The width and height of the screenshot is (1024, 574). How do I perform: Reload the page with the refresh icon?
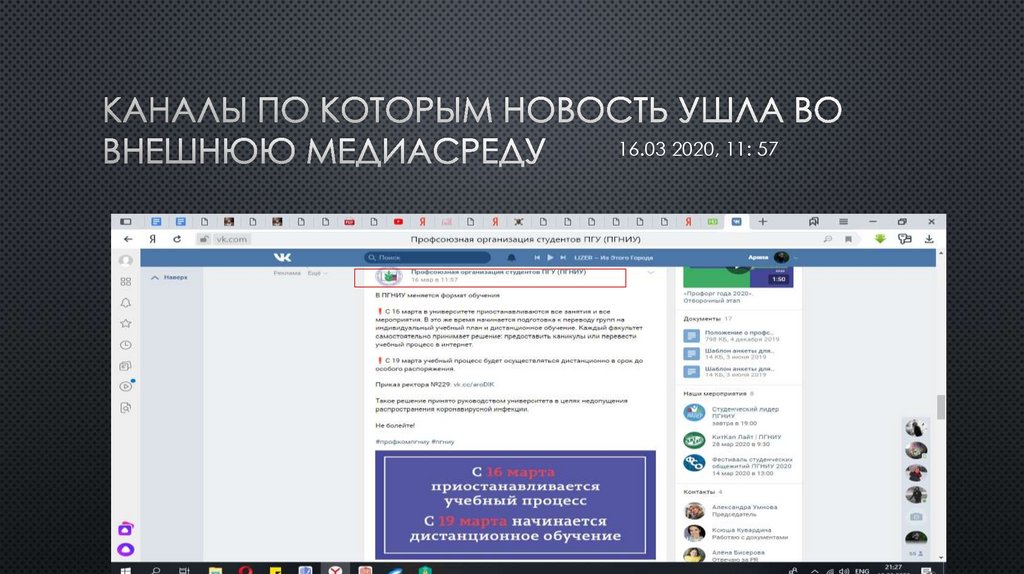point(176,239)
